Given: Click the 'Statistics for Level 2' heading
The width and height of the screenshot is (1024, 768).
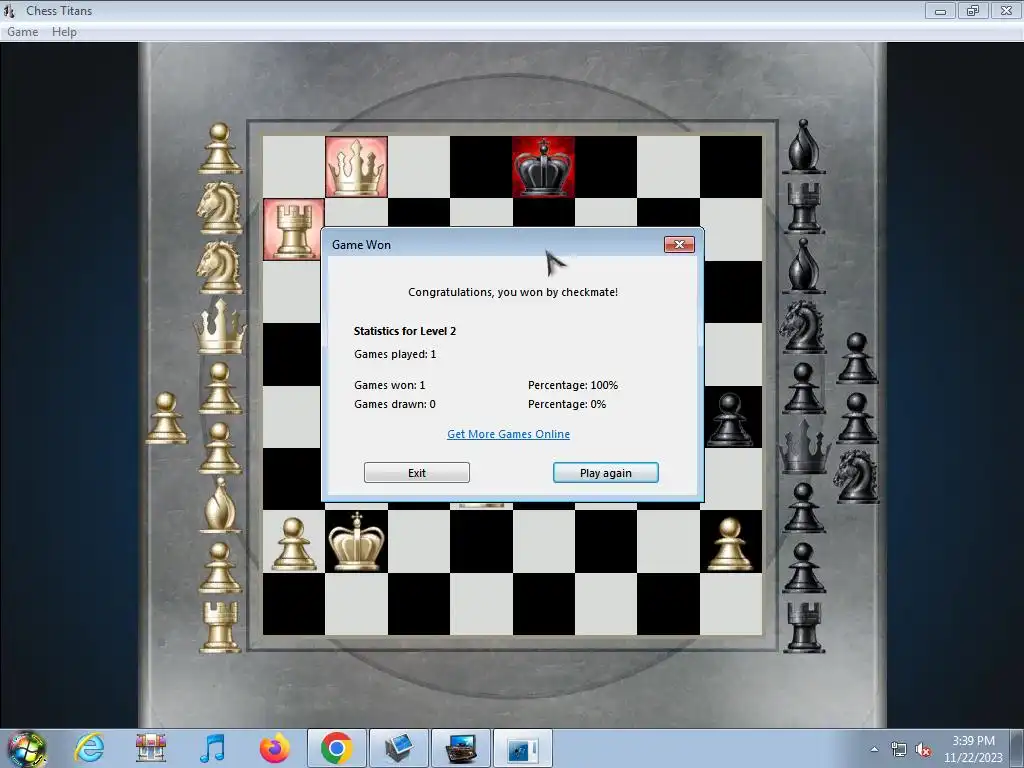Looking at the screenshot, I should pyautogui.click(x=405, y=331).
